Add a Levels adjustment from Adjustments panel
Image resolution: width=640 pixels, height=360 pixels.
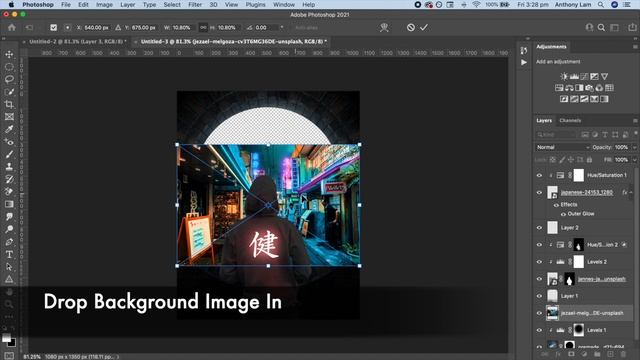[574, 76]
